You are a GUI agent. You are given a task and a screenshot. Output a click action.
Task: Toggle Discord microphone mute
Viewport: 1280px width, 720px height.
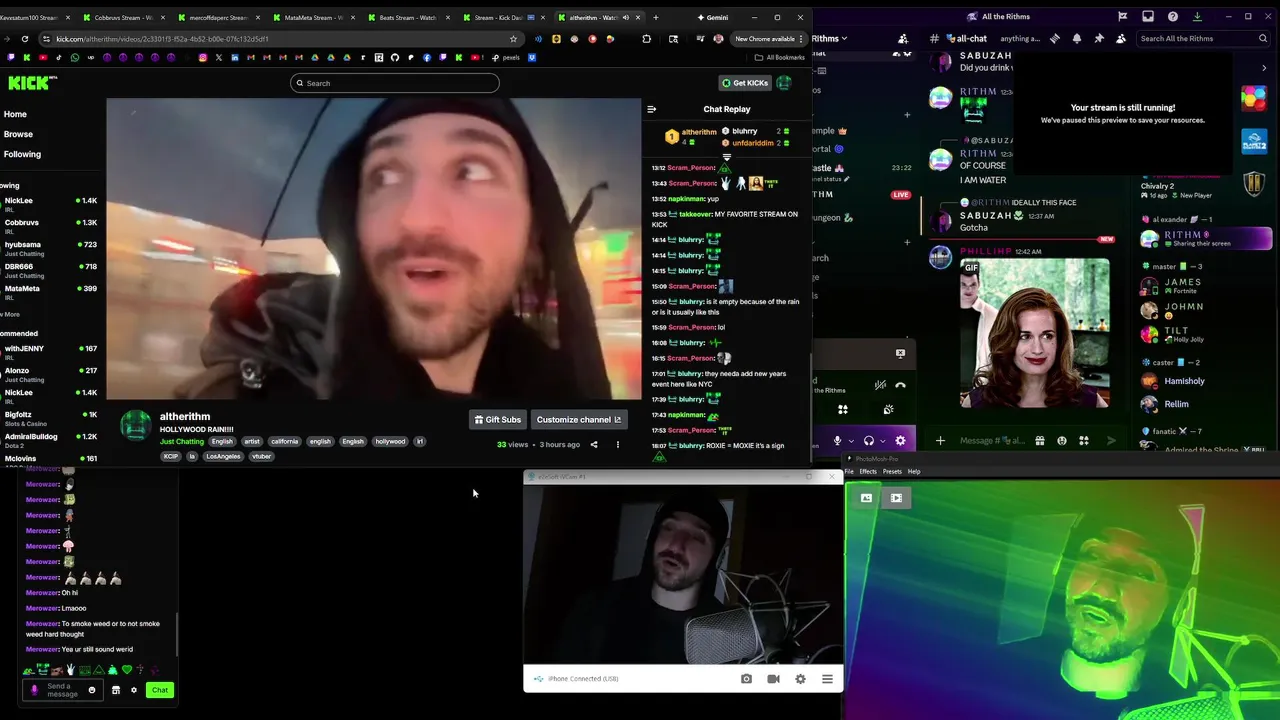838,441
